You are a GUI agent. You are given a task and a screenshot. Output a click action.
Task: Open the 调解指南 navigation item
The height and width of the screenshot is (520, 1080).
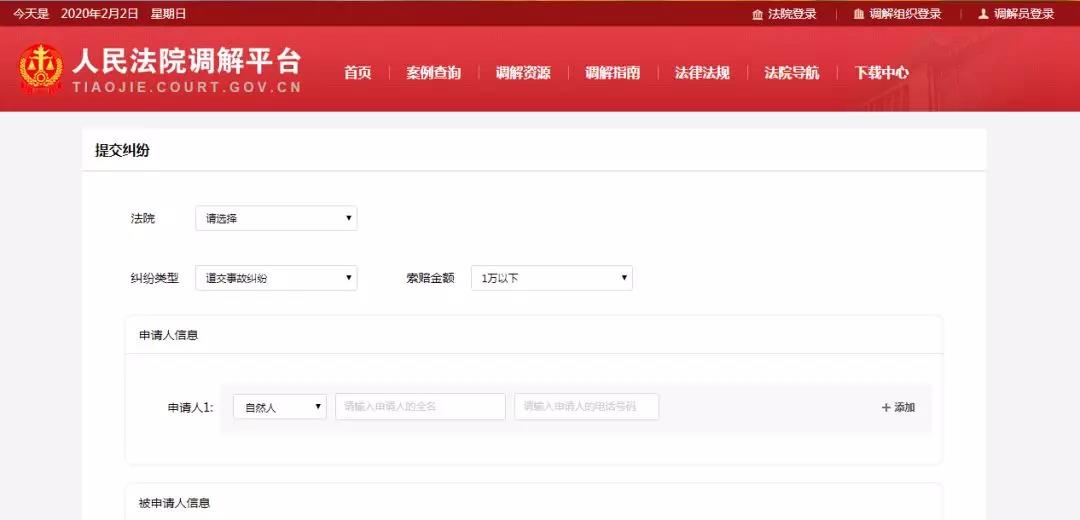pos(612,73)
